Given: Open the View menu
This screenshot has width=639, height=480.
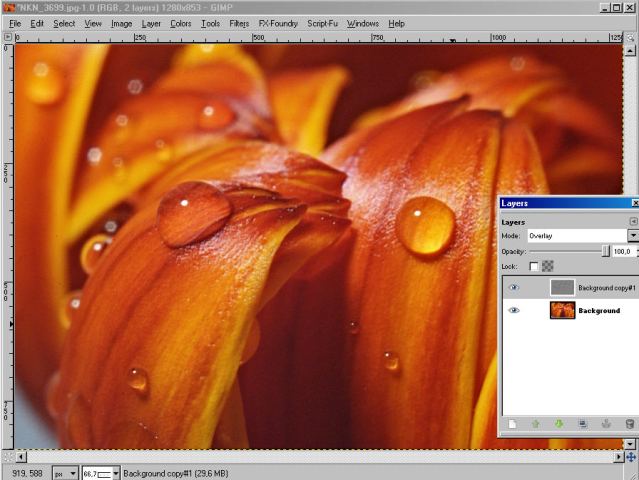Looking at the screenshot, I should pyautogui.click(x=93, y=24).
